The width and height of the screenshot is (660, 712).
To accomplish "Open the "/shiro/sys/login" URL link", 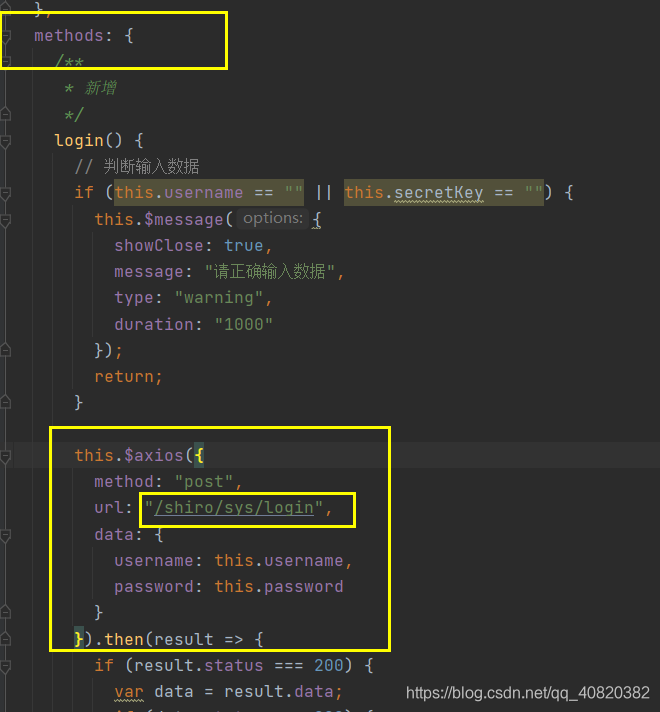I will (234, 508).
